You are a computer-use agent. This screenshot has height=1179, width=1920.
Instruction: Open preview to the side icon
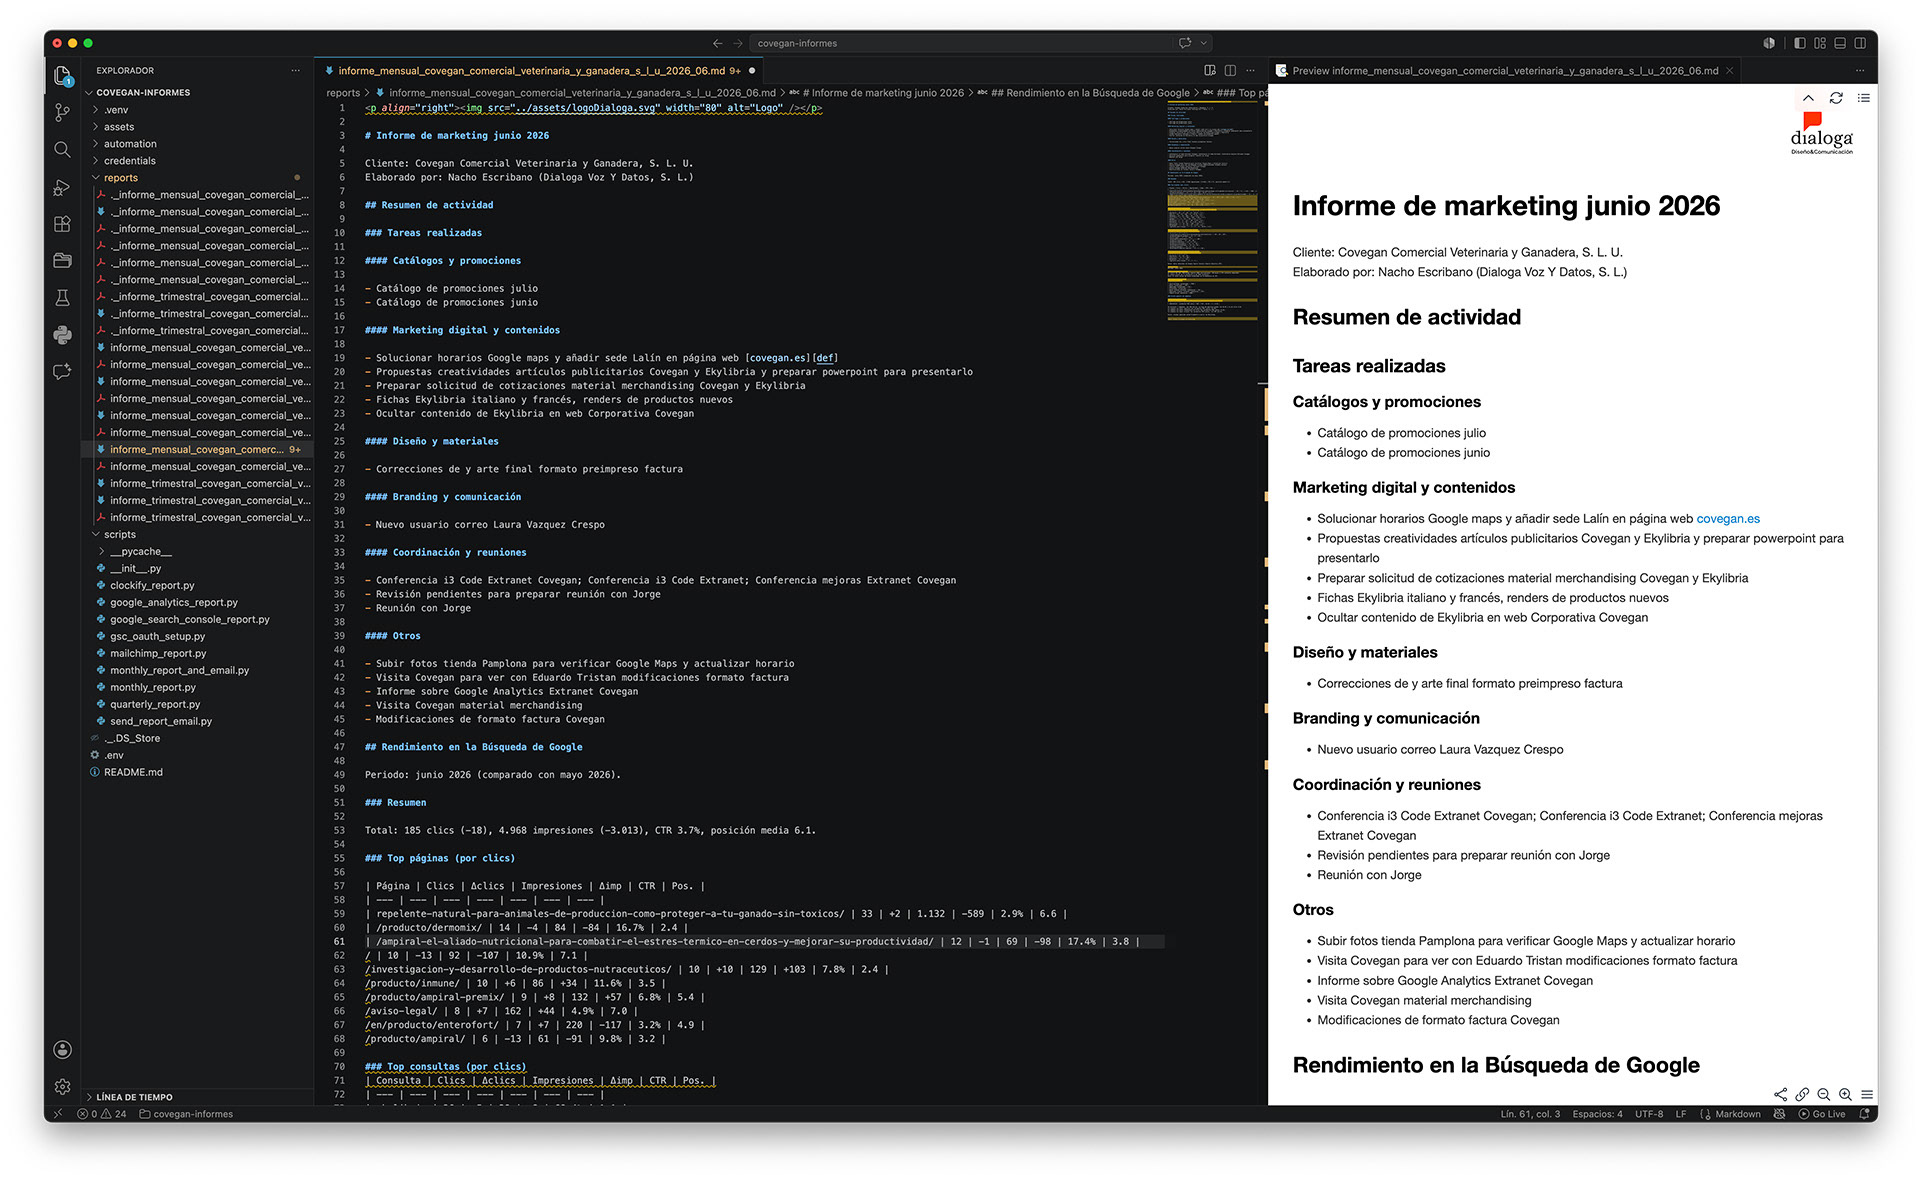1210,70
